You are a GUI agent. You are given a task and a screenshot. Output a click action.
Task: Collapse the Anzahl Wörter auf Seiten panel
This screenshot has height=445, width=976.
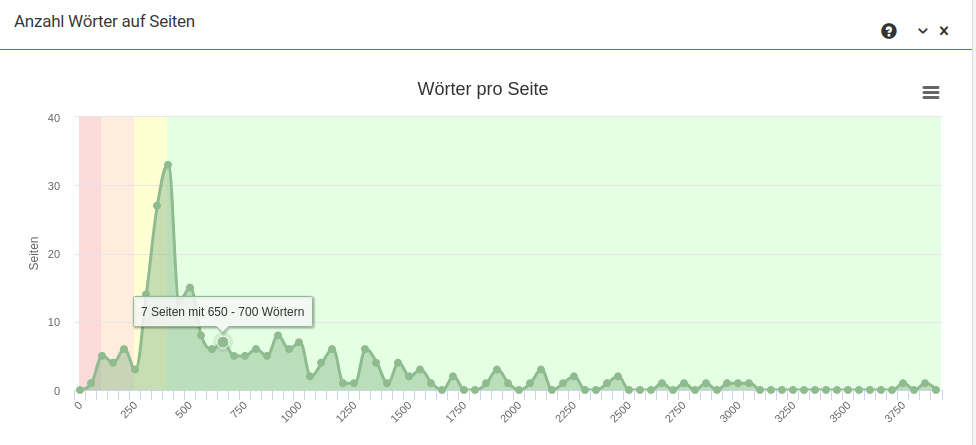pyautogui.click(x=923, y=31)
